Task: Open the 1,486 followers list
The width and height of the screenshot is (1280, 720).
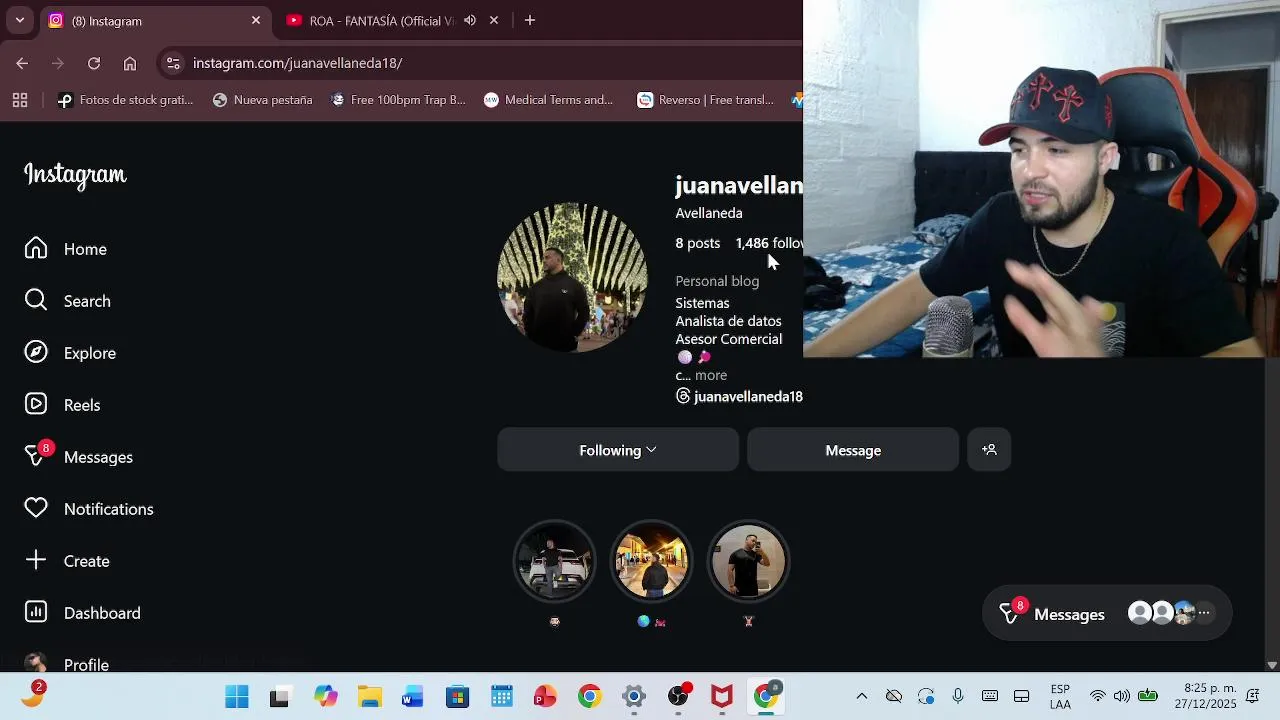Action: point(769,243)
